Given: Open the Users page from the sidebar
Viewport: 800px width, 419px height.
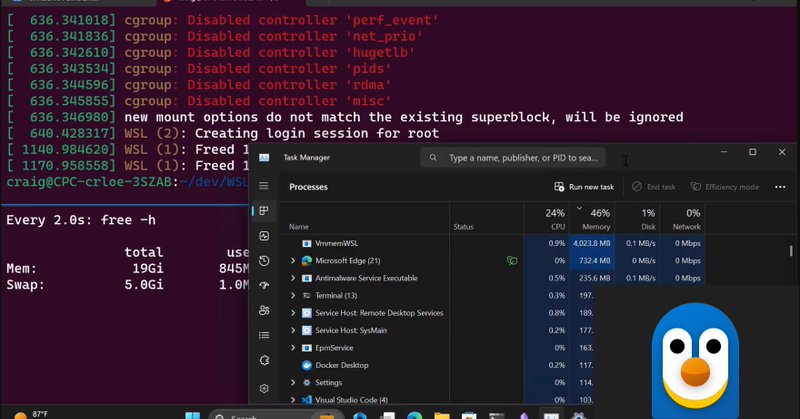Looking at the screenshot, I should coord(264,310).
